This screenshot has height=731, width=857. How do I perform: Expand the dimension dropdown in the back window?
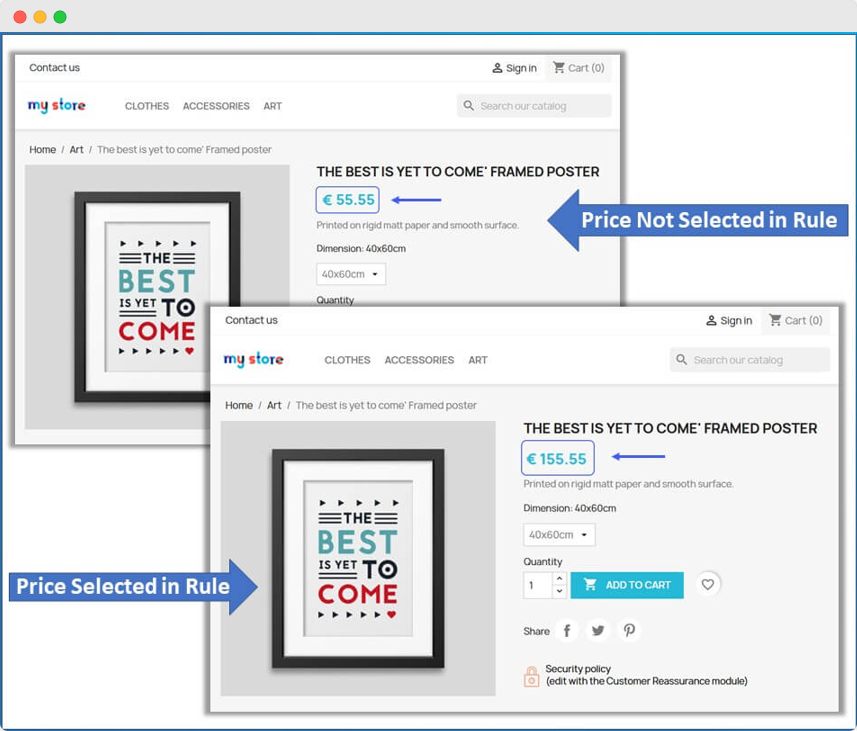click(x=351, y=274)
